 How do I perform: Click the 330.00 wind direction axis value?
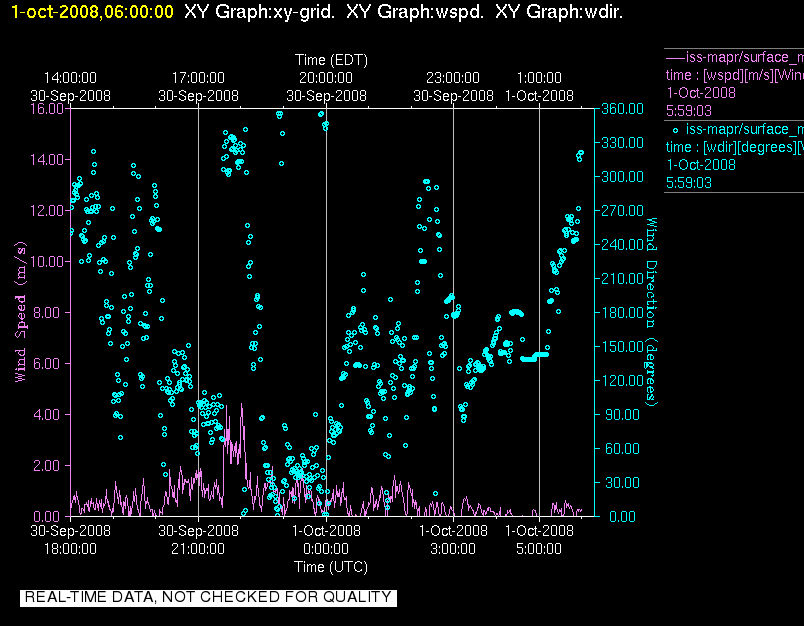[x=622, y=143]
